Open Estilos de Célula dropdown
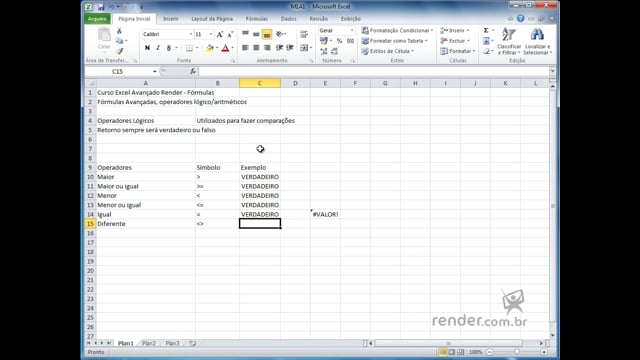 [x=388, y=51]
